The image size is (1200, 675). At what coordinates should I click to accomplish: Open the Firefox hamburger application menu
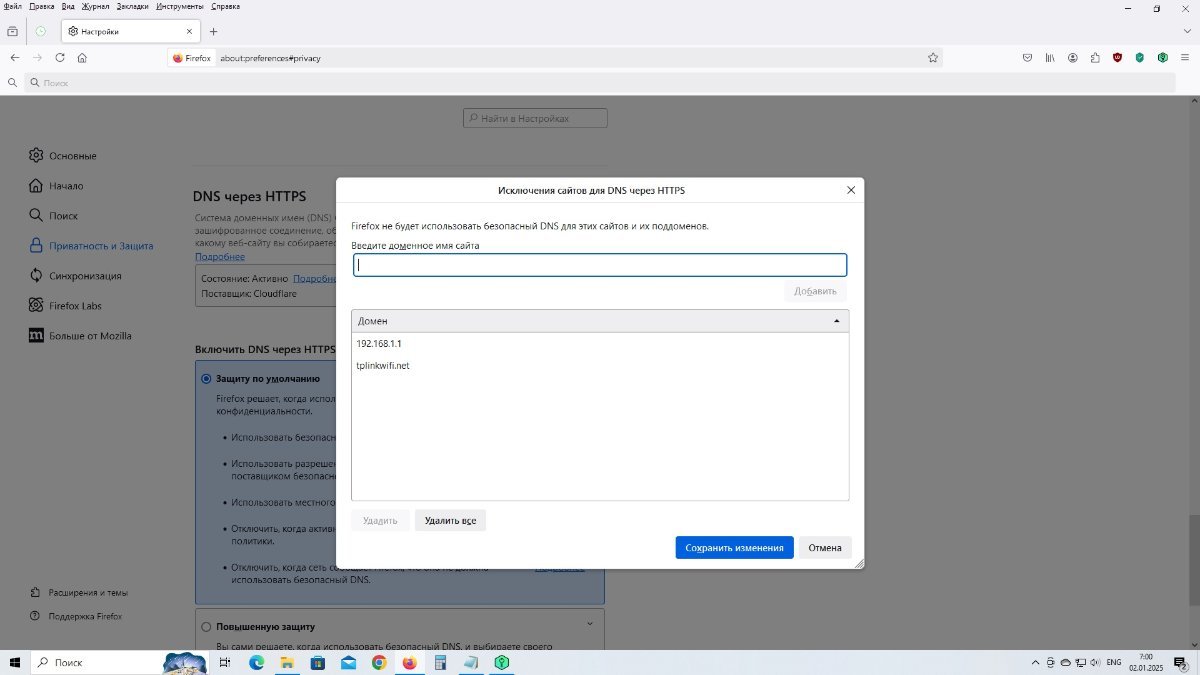coord(1186,58)
